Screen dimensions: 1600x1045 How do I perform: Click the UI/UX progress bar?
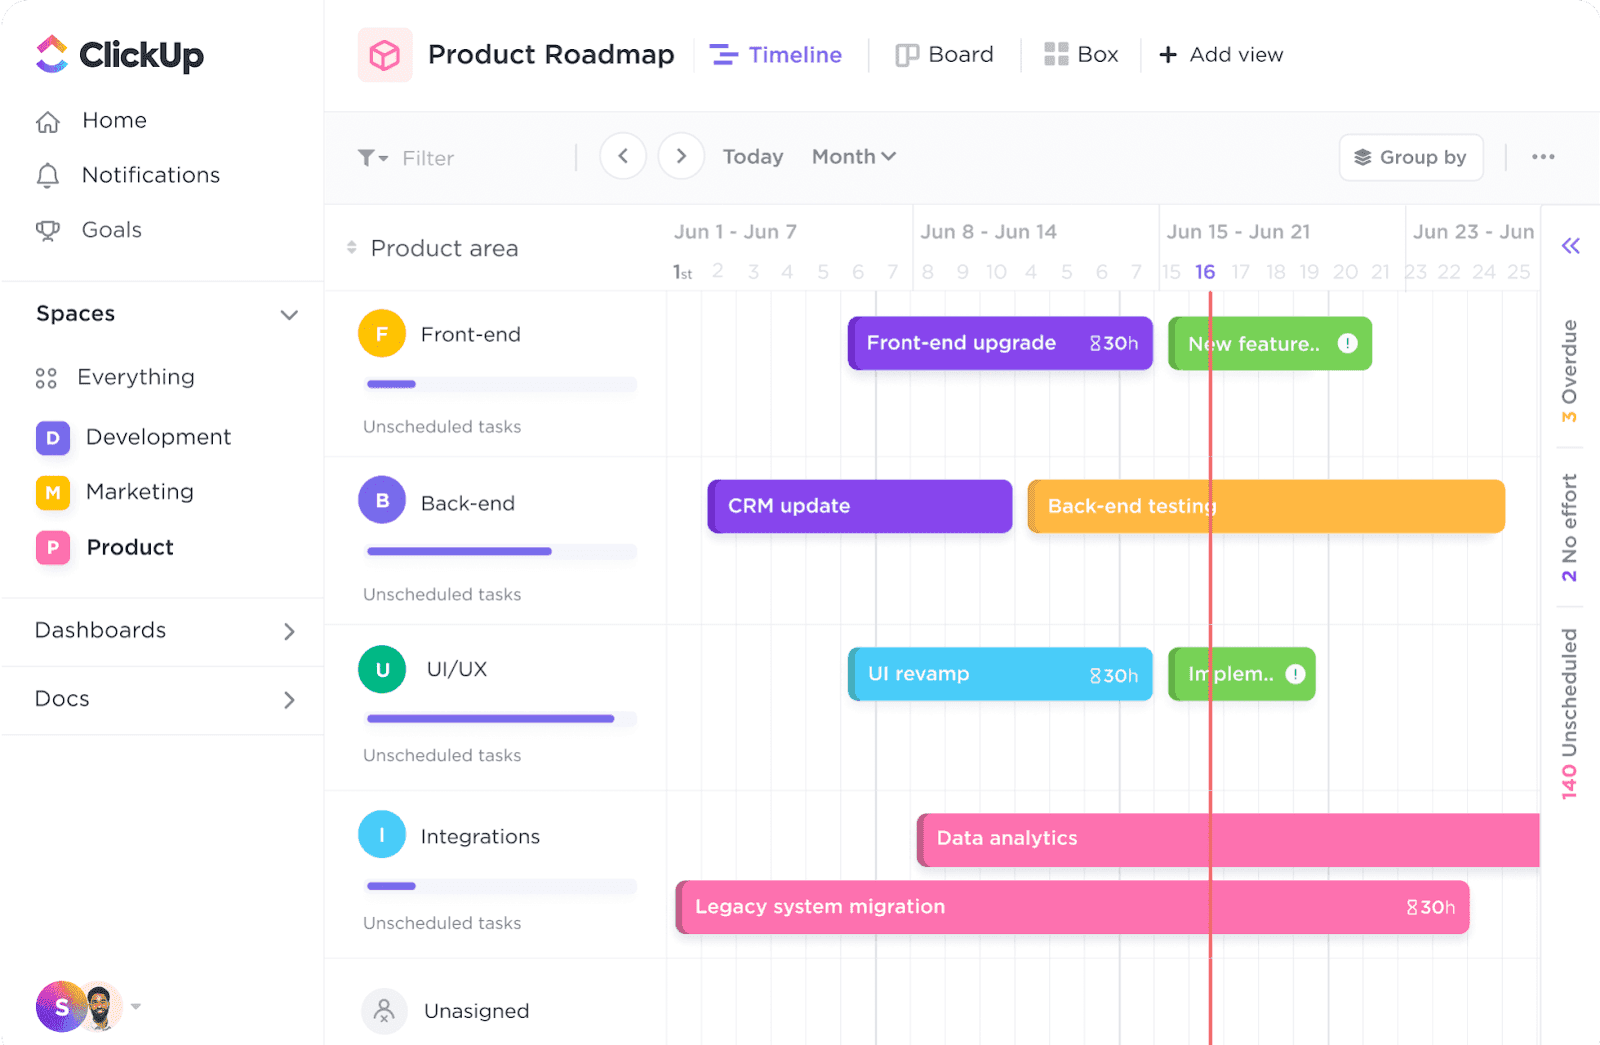pyautogui.click(x=500, y=718)
